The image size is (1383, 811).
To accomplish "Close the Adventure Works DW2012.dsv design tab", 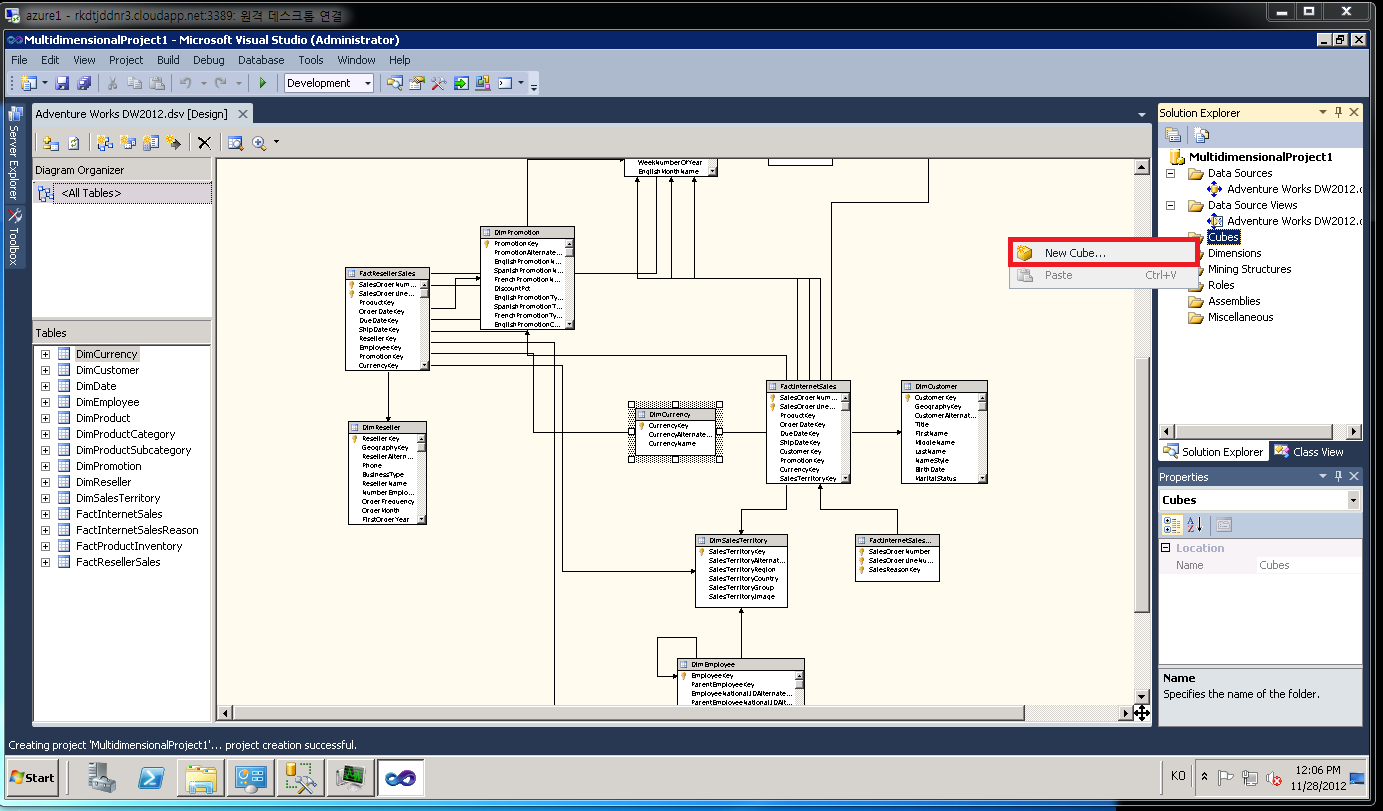I will click(x=241, y=114).
